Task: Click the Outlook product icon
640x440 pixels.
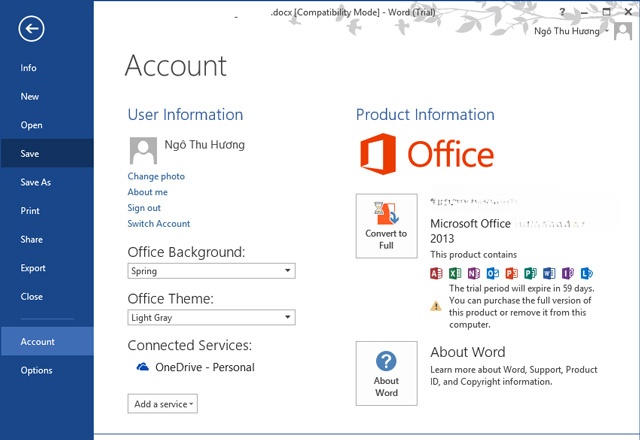Action: (x=493, y=273)
